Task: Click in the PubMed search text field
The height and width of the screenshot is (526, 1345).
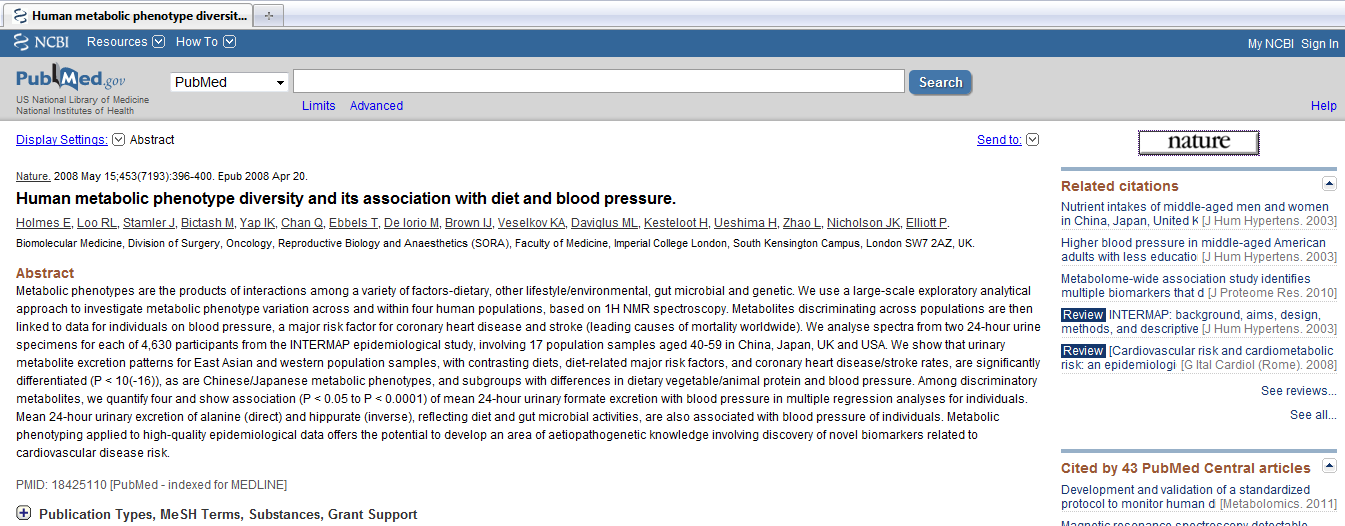Action: tap(599, 82)
